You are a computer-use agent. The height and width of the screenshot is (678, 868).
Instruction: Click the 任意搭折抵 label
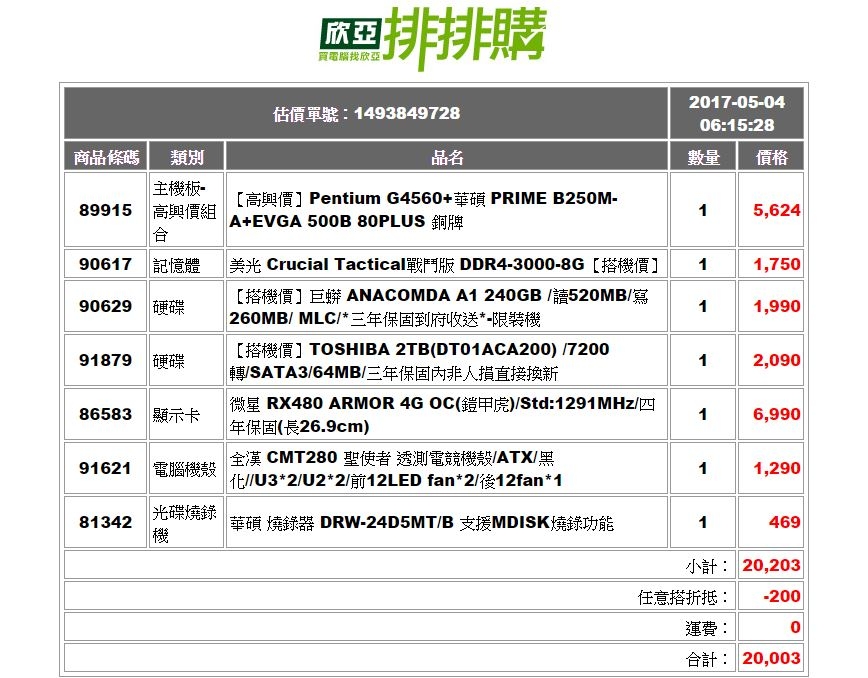(x=684, y=597)
